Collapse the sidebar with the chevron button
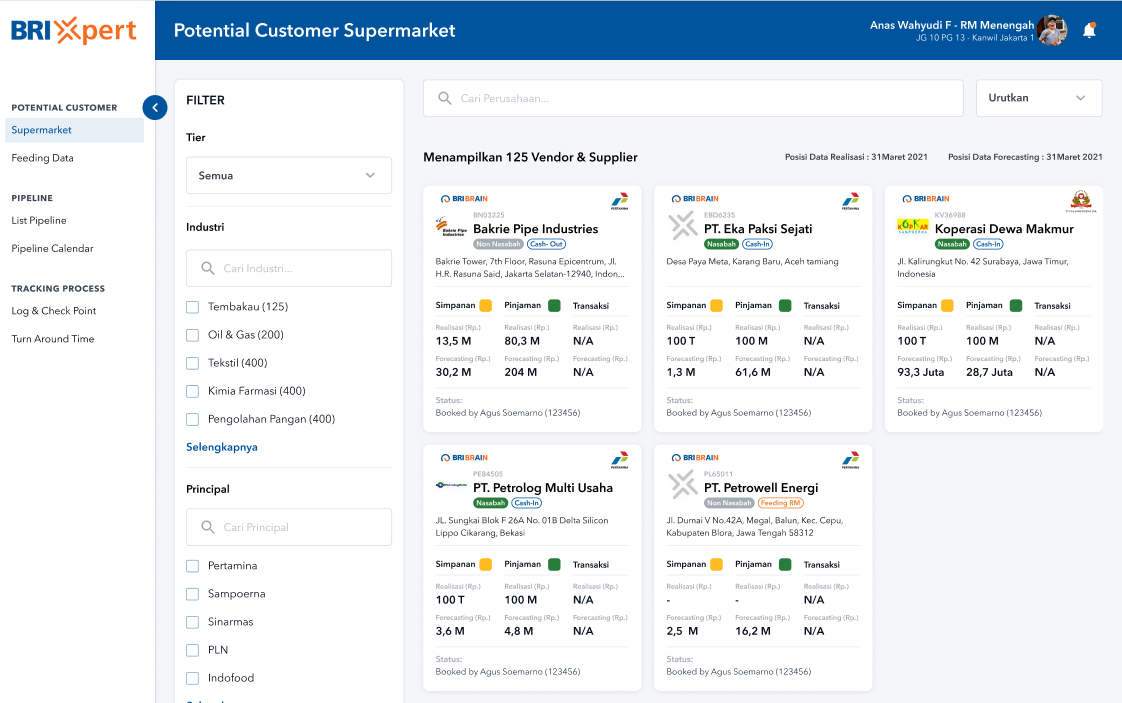The height and width of the screenshot is (703, 1122). pyautogui.click(x=155, y=107)
